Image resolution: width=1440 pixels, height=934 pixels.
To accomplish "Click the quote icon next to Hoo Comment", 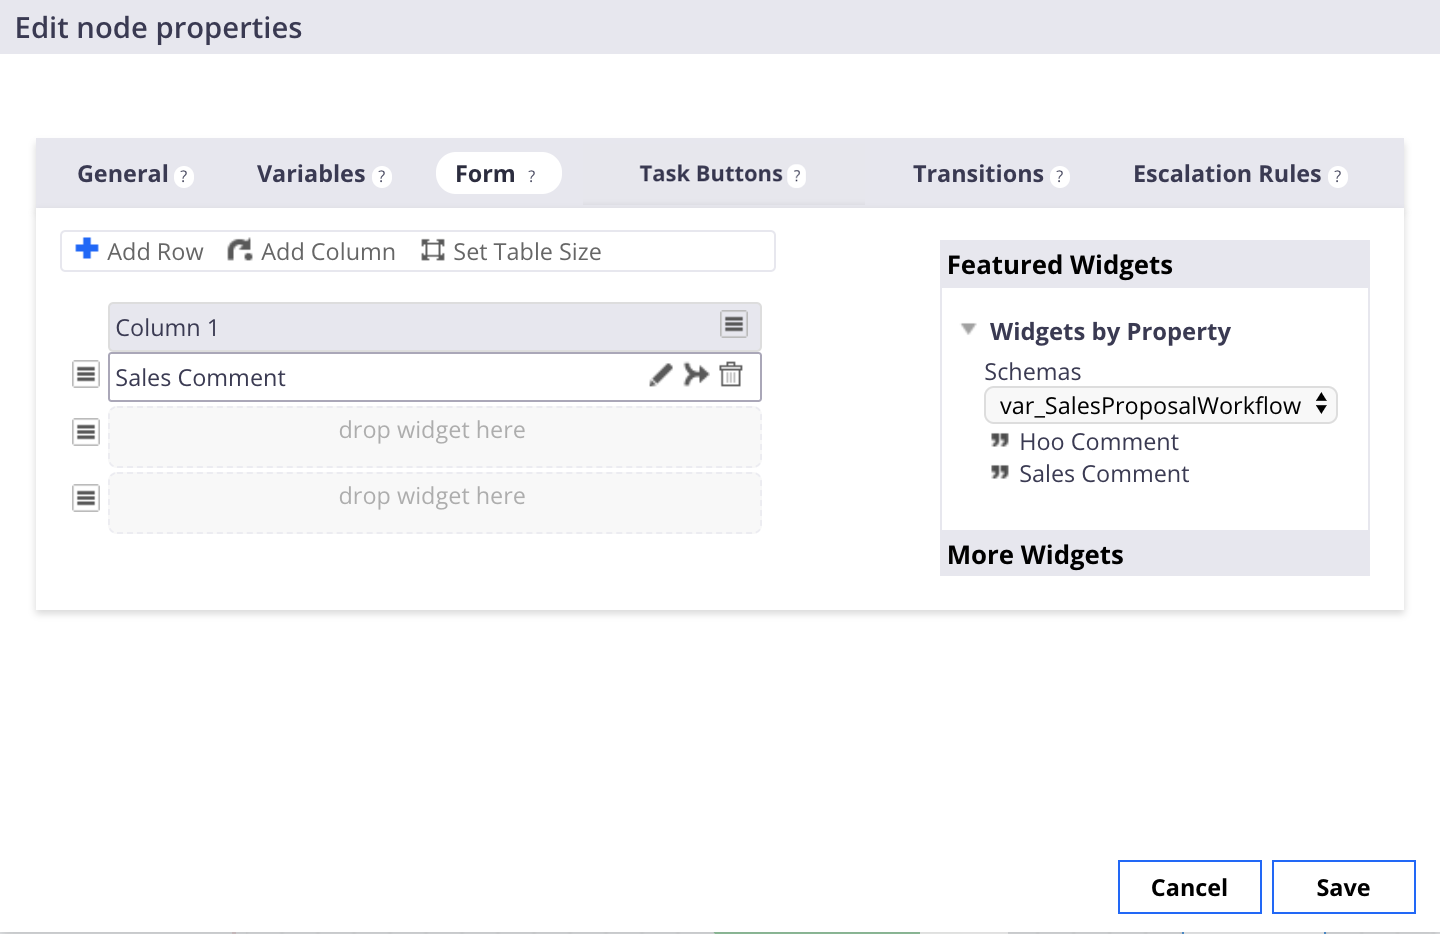I will coord(1000,441).
